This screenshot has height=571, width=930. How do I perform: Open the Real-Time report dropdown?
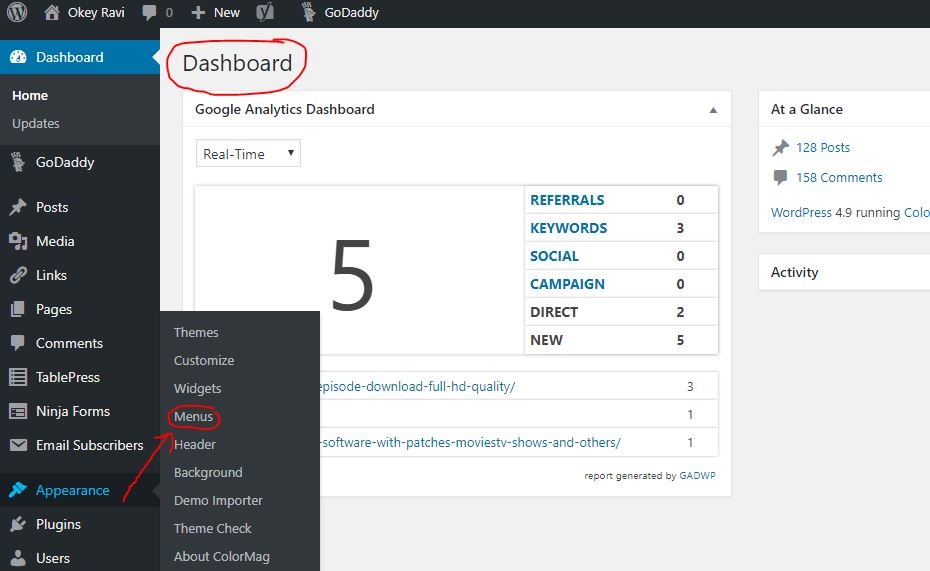tap(248, 154)
